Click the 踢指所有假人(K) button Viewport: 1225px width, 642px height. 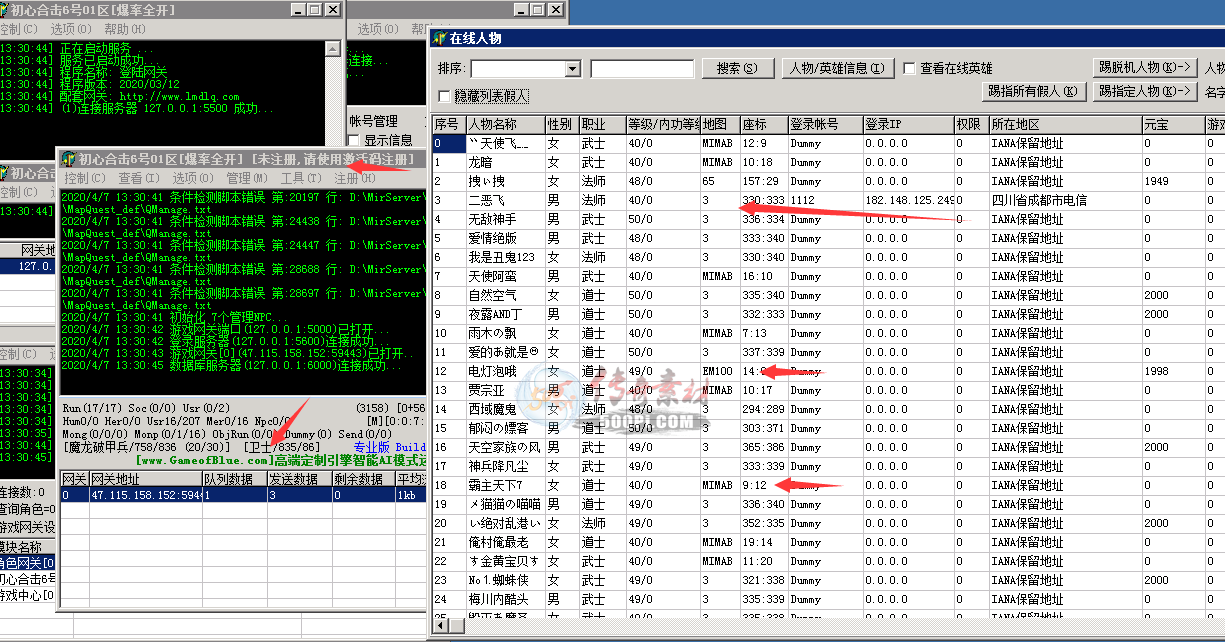point(1033,91)
